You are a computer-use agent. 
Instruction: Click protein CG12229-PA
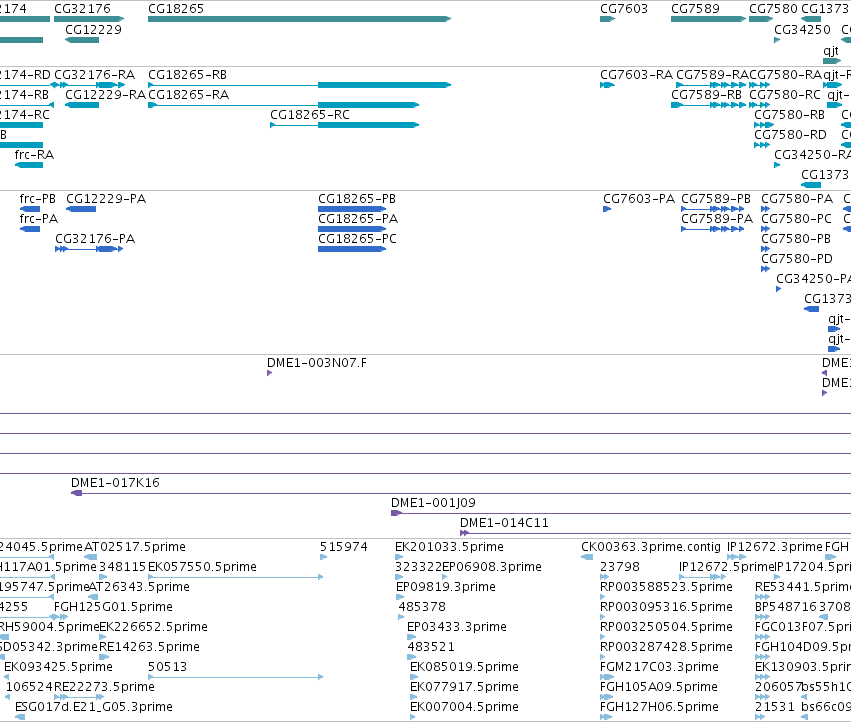81,209
